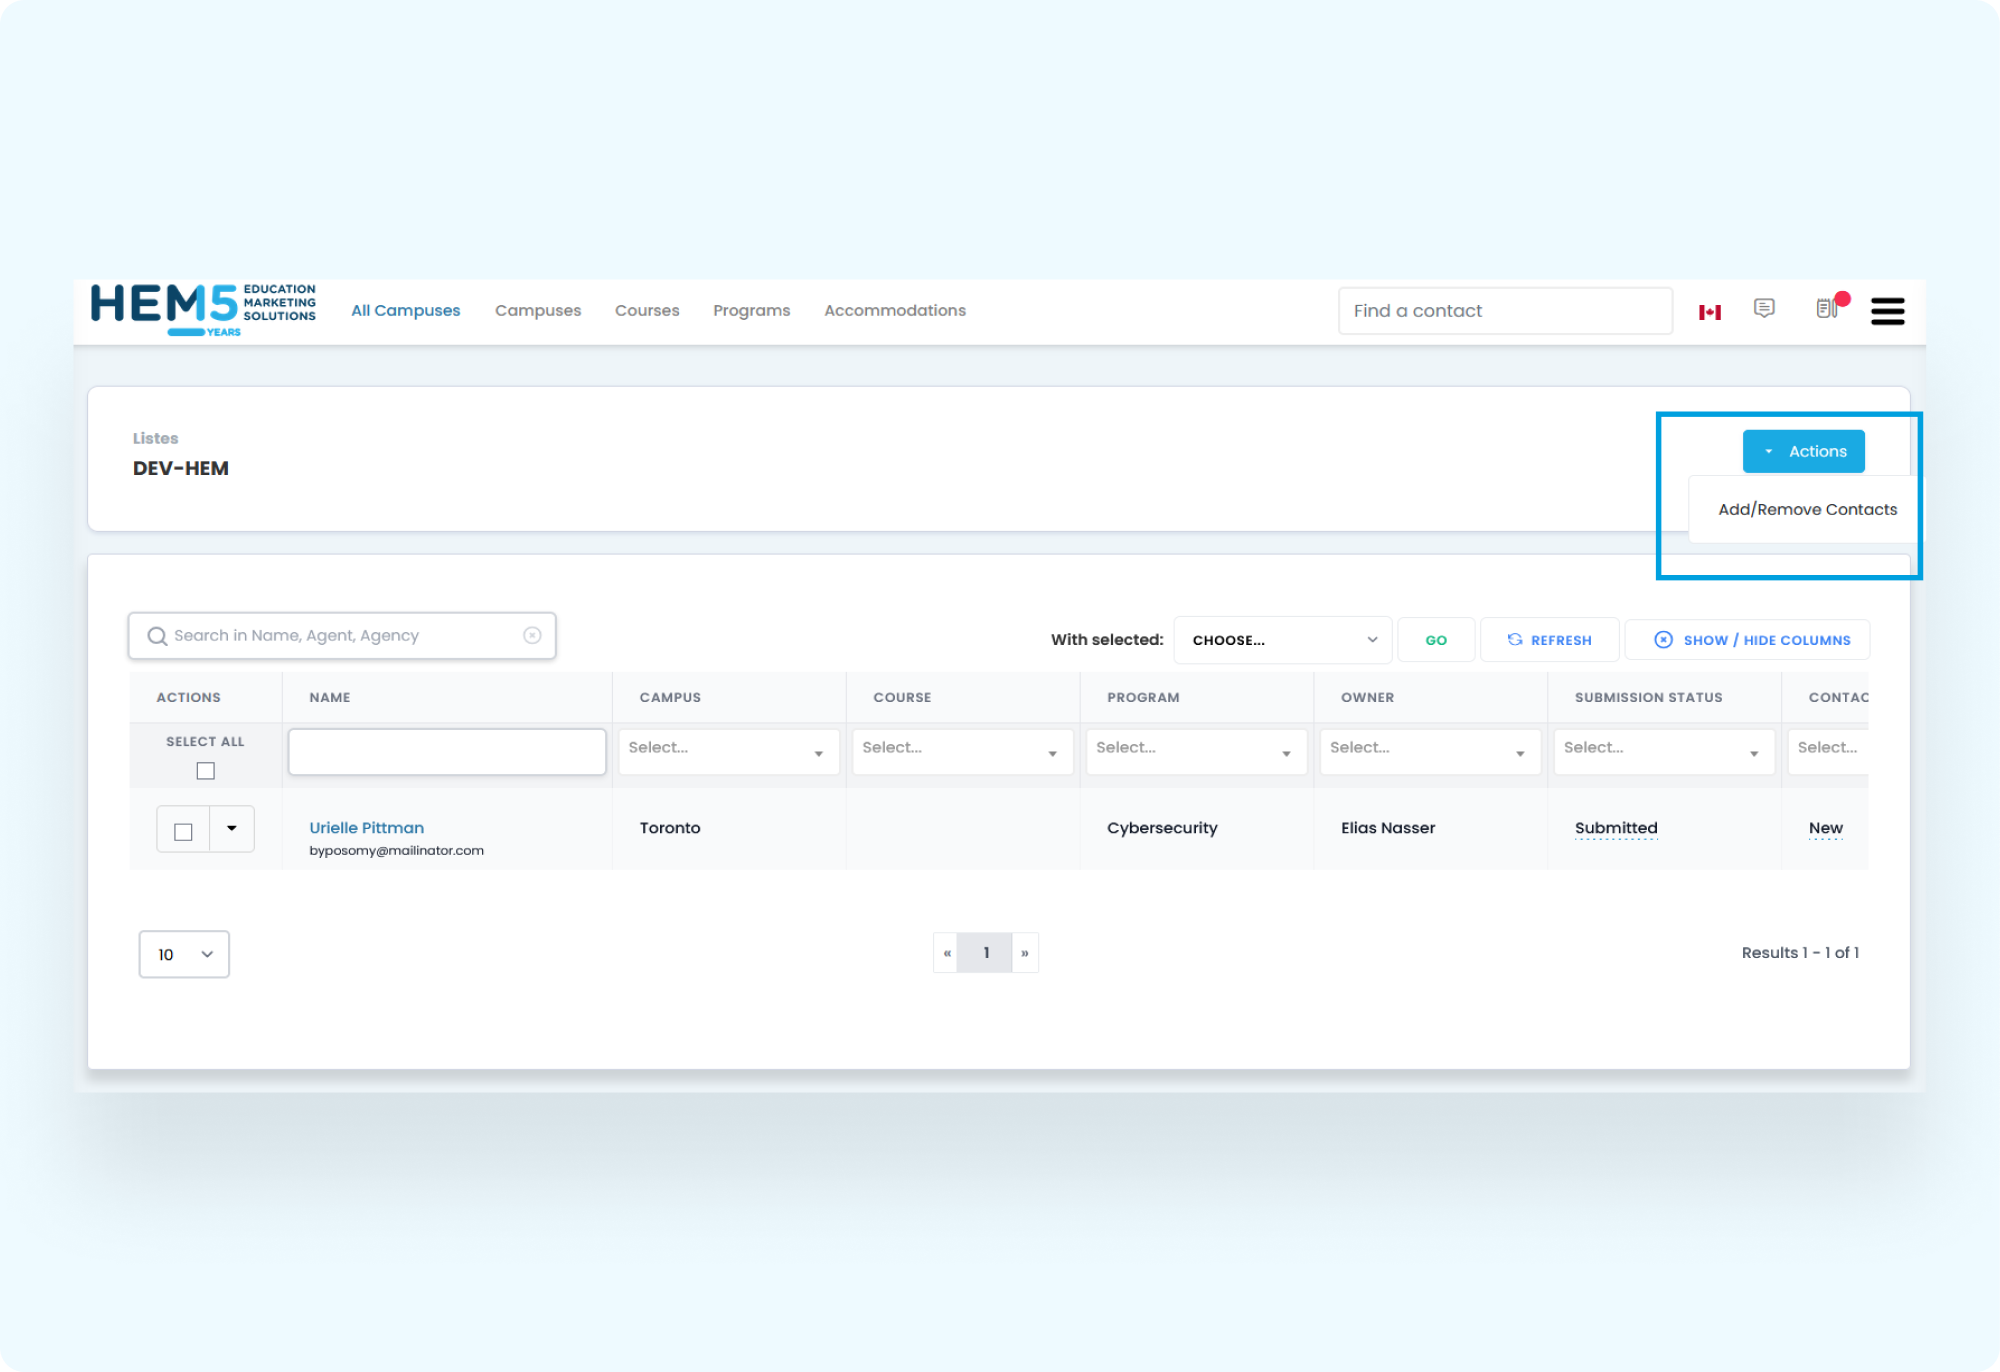Click the HEM5 logo

200,309
